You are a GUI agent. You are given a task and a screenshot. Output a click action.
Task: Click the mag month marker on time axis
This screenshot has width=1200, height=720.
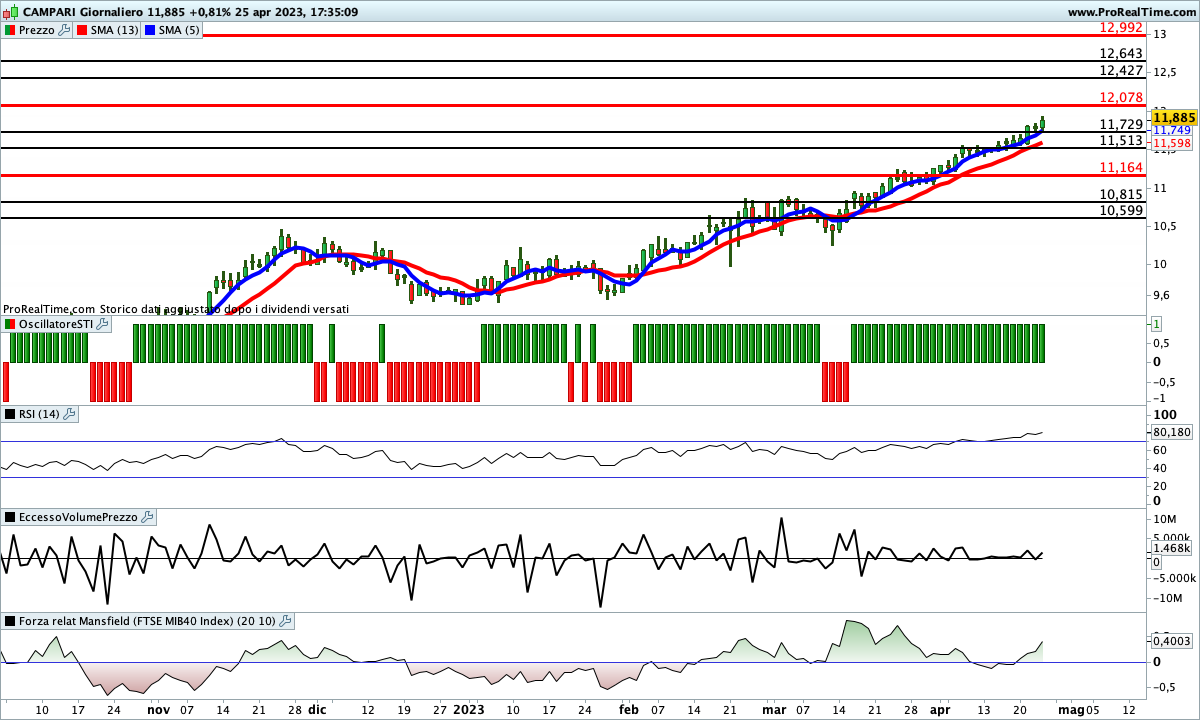tap(1070, 709)
